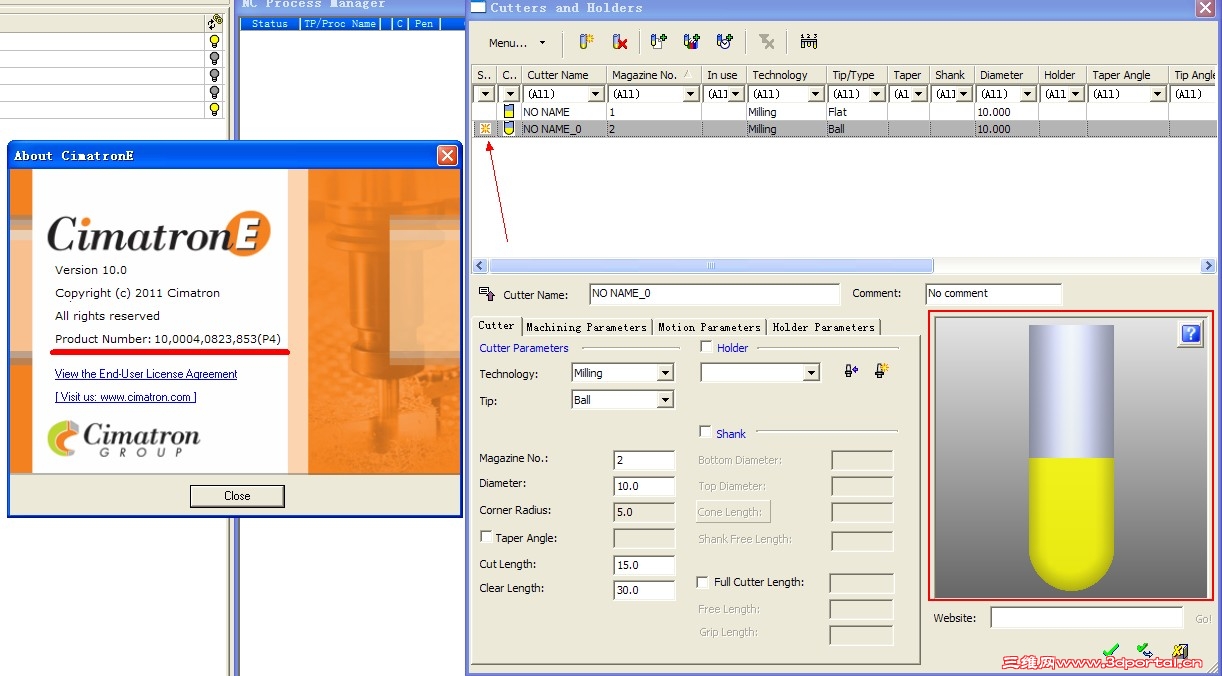The image size is (1222, 676).
Task: Click the blue question mark help icon
Action: coord(1190,335)
